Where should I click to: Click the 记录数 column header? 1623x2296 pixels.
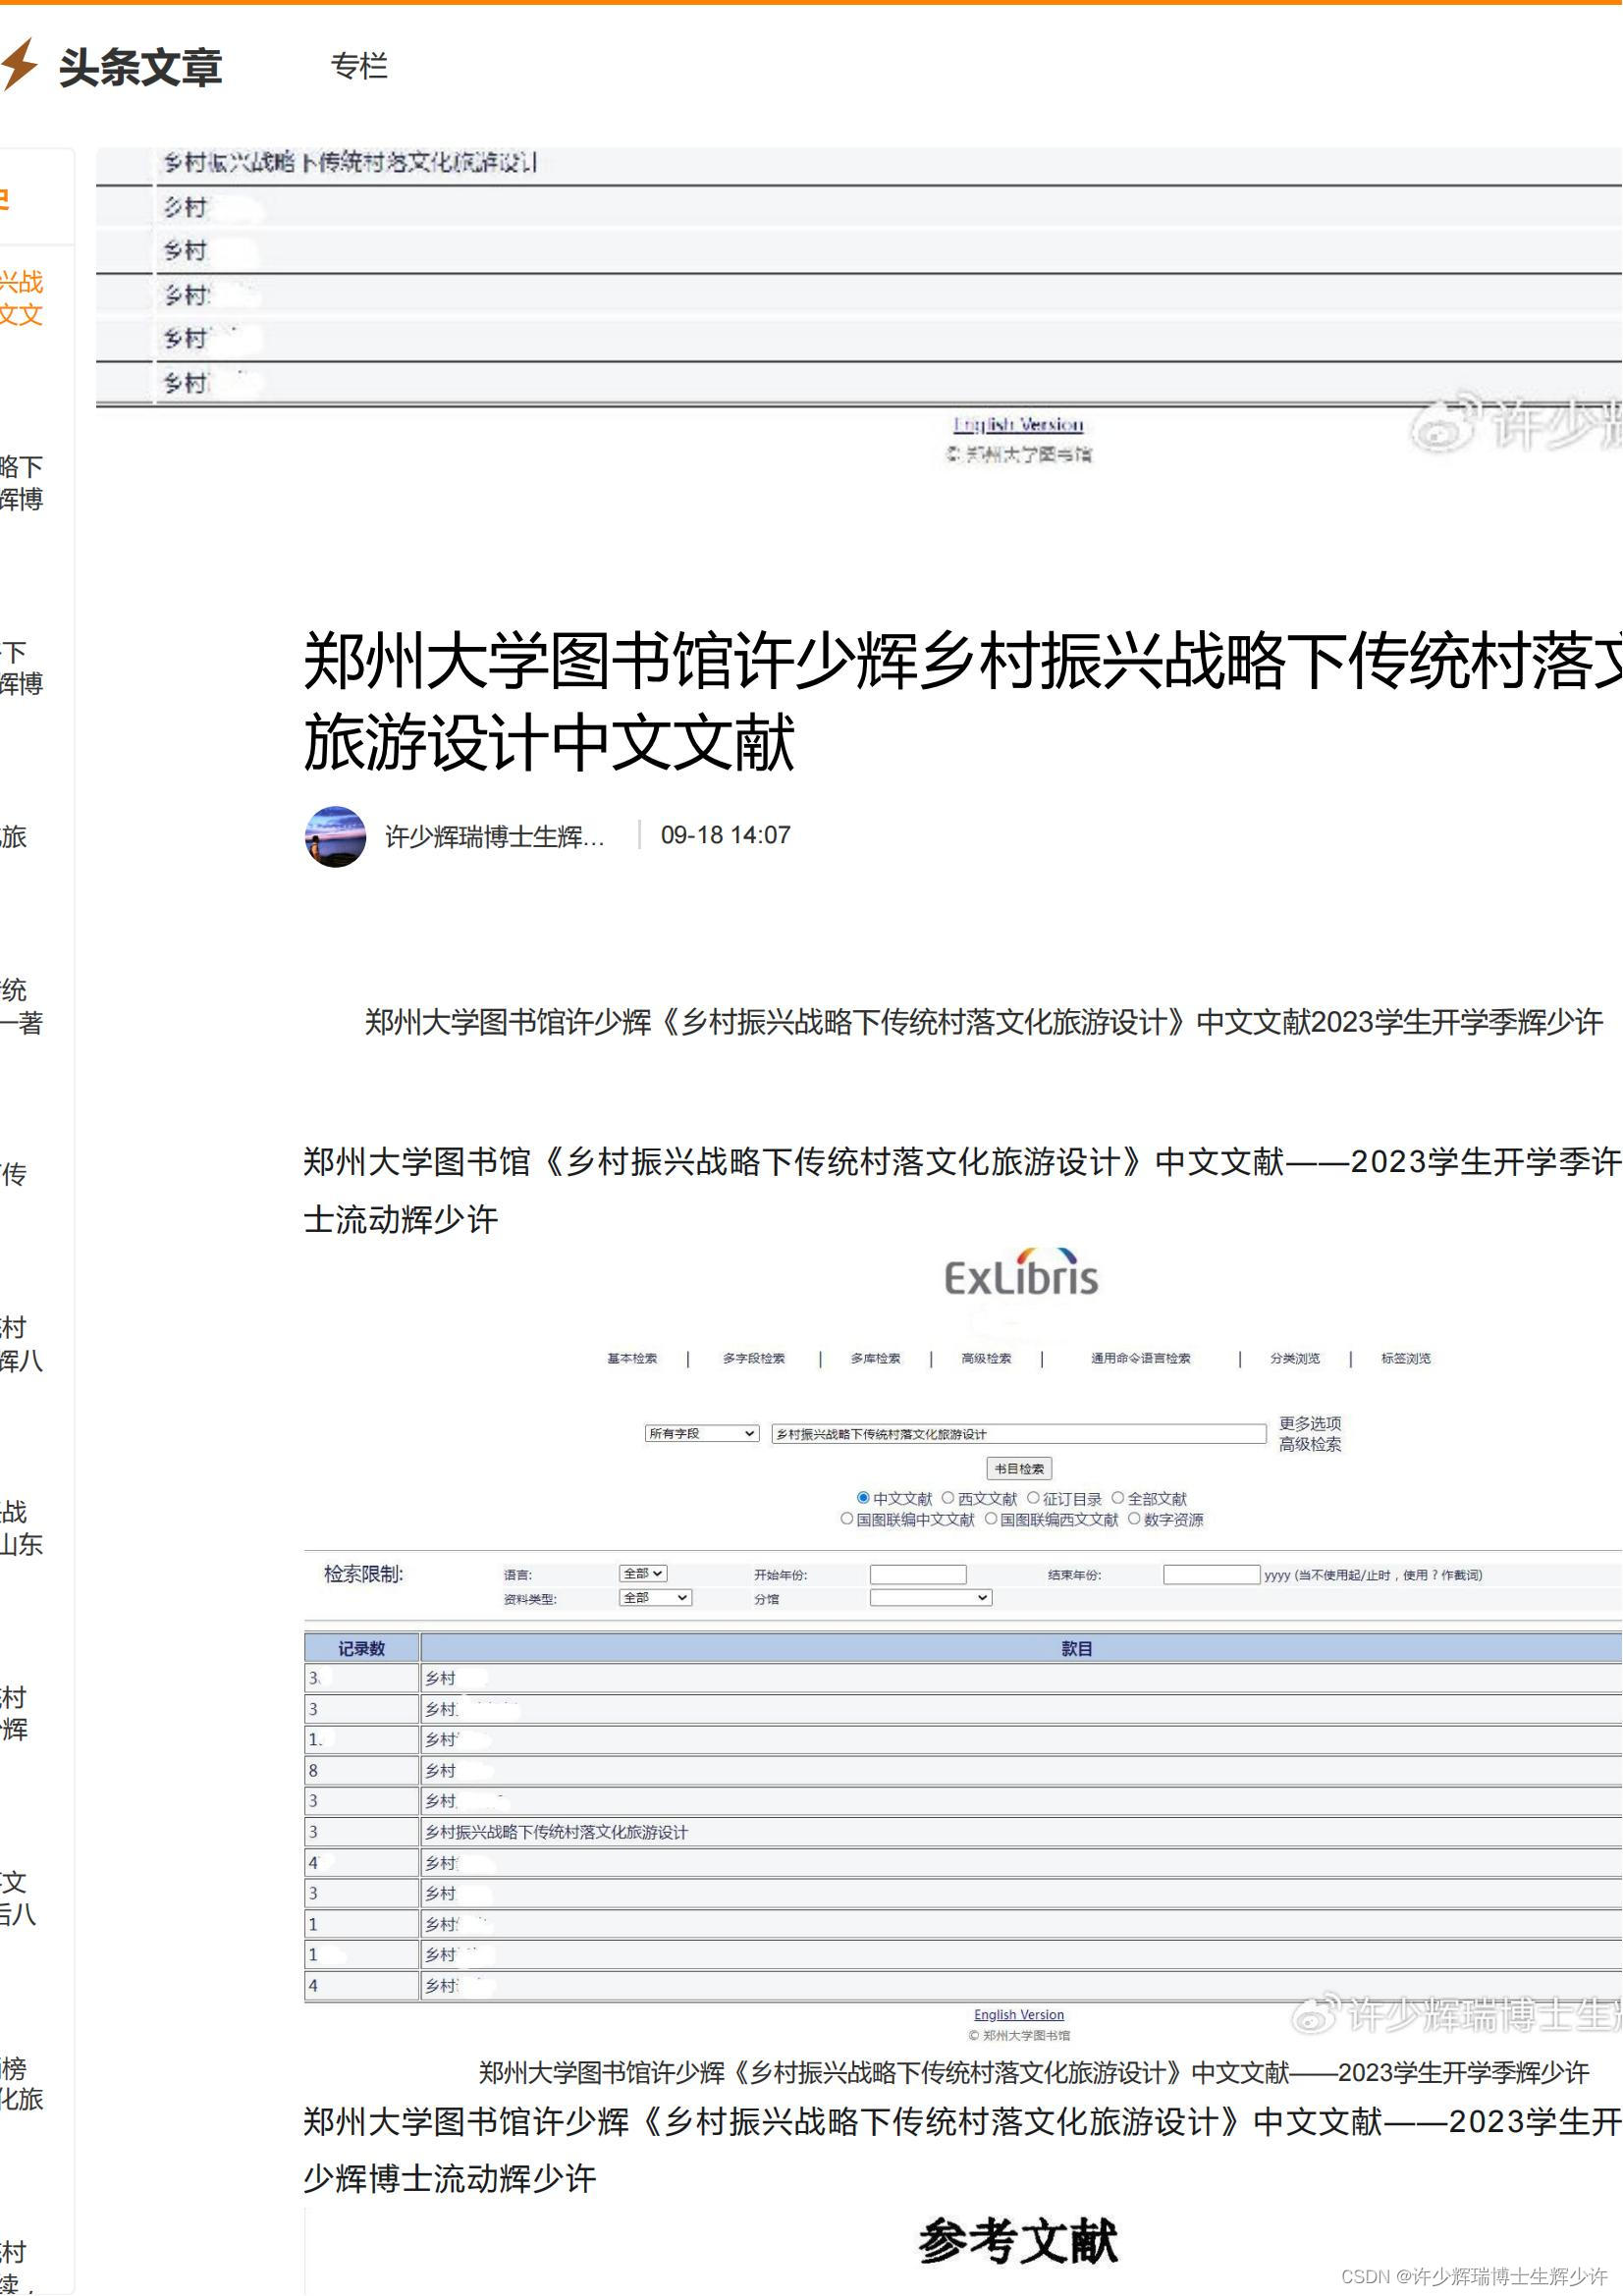point(361,1649)
